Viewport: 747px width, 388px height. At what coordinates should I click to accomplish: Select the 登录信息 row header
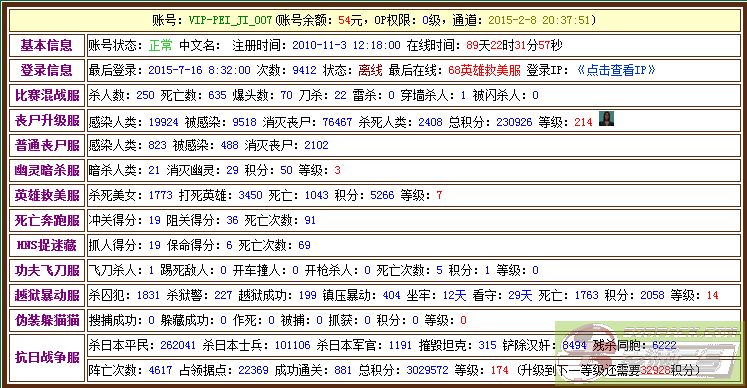(x=47, y=71)
